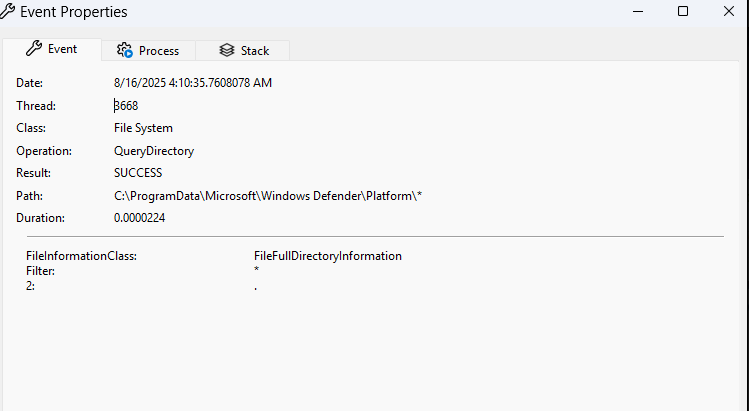This screenshot has height=411, width=749.
Task: Open the Stack tab
Action: tap(243, 50)
